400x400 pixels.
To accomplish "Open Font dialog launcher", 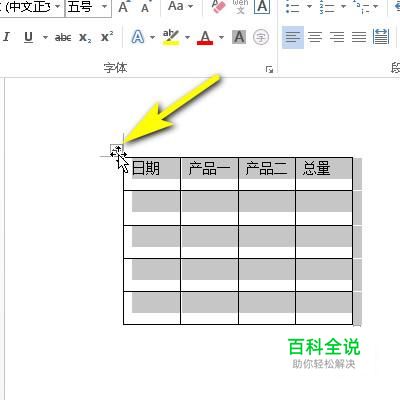I will coord(269,69).
